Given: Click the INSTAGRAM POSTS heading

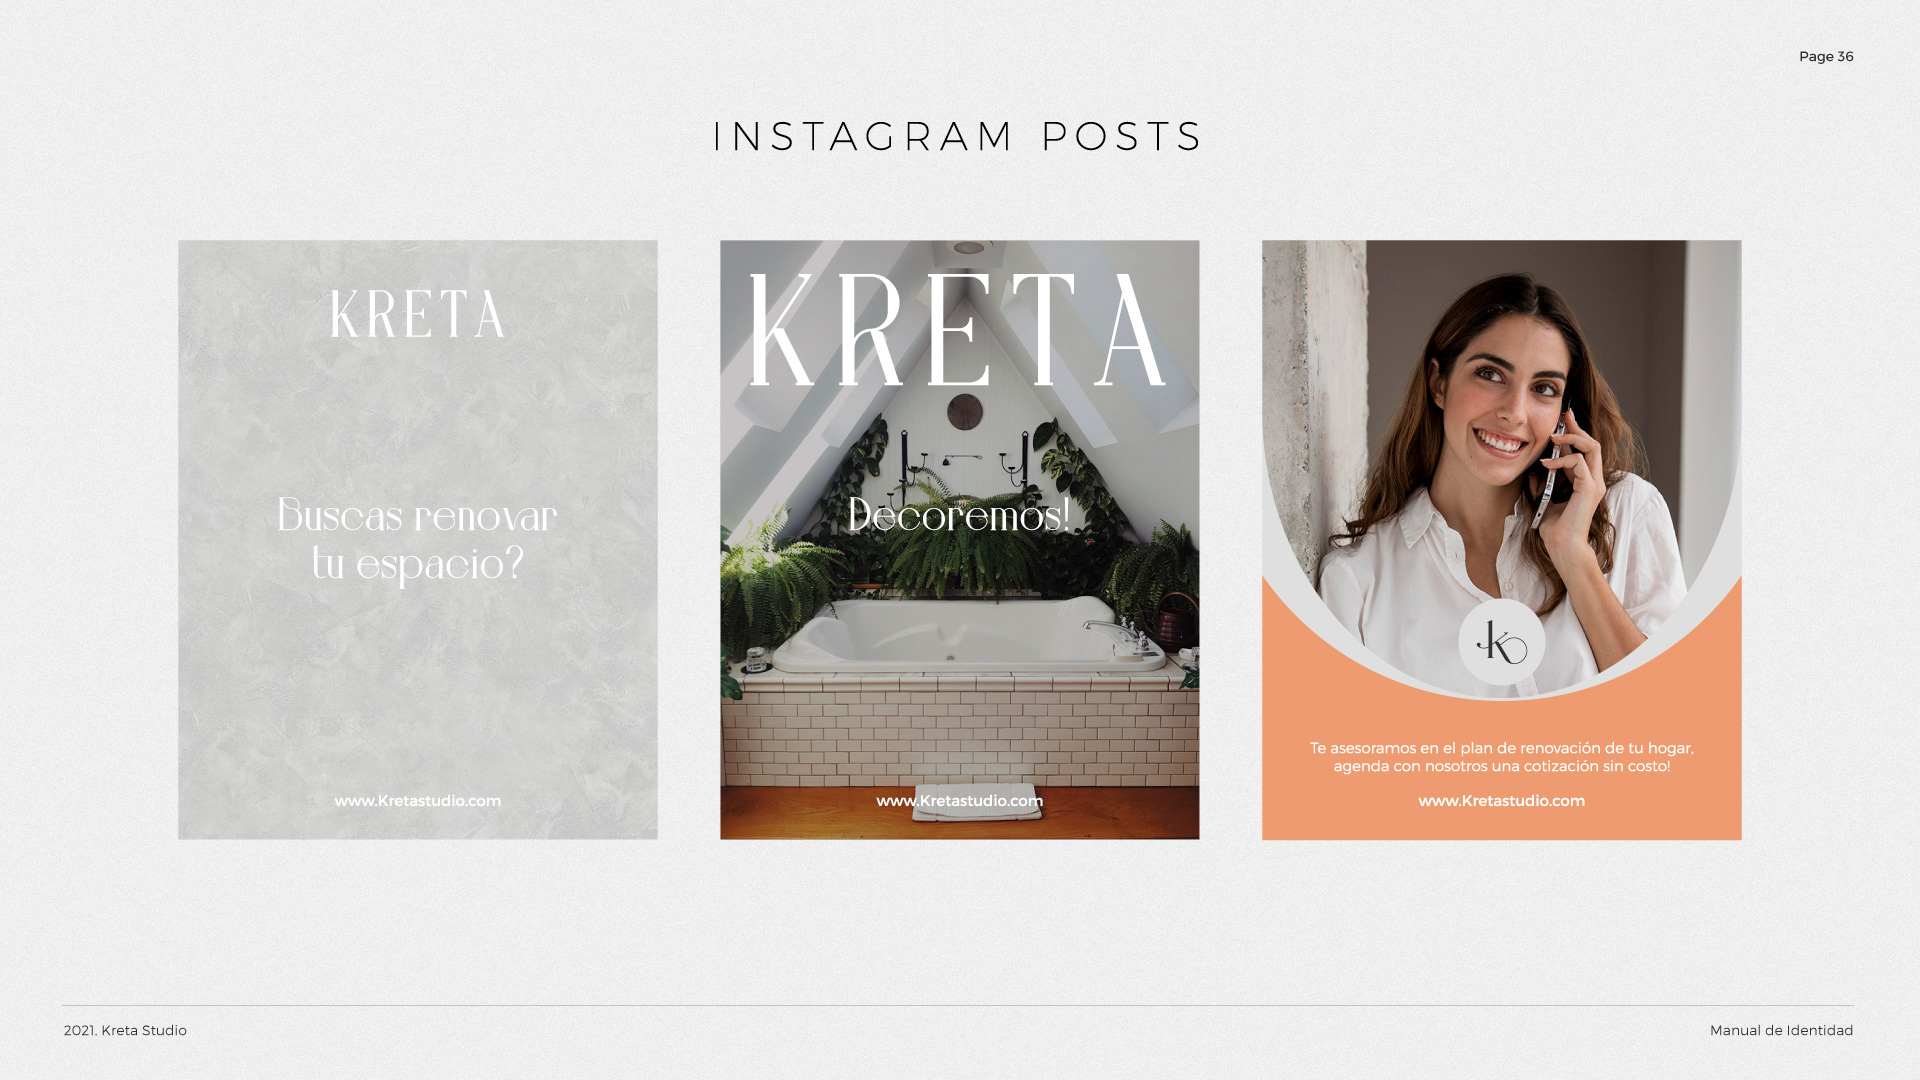Looking at the screenshot, I should 958,137.
